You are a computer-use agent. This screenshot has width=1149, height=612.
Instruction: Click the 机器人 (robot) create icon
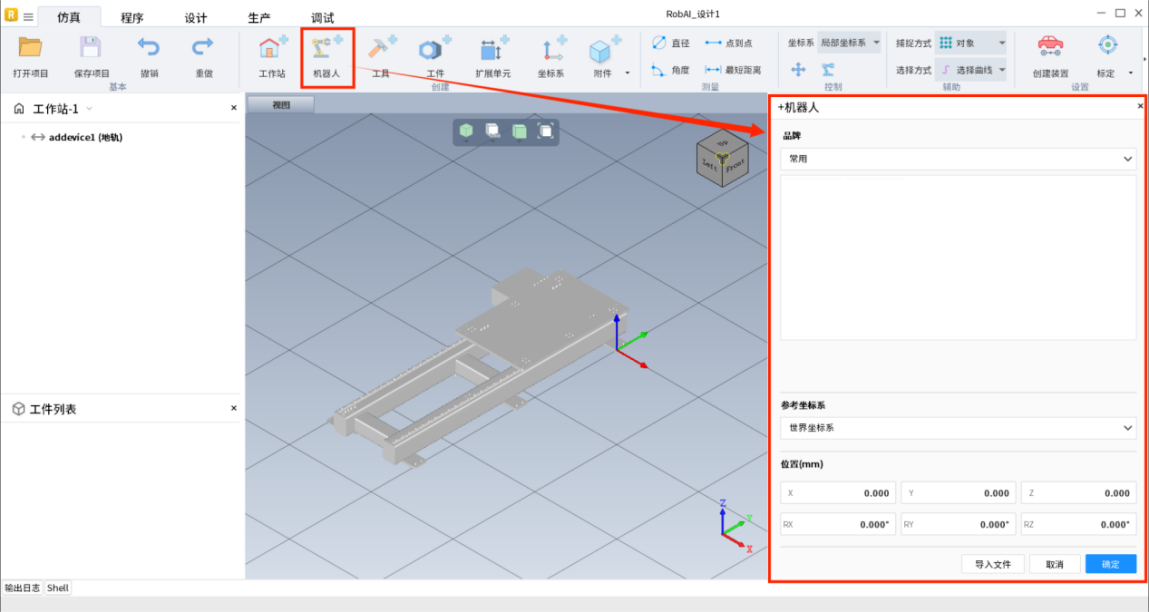(x=326, y=50)
